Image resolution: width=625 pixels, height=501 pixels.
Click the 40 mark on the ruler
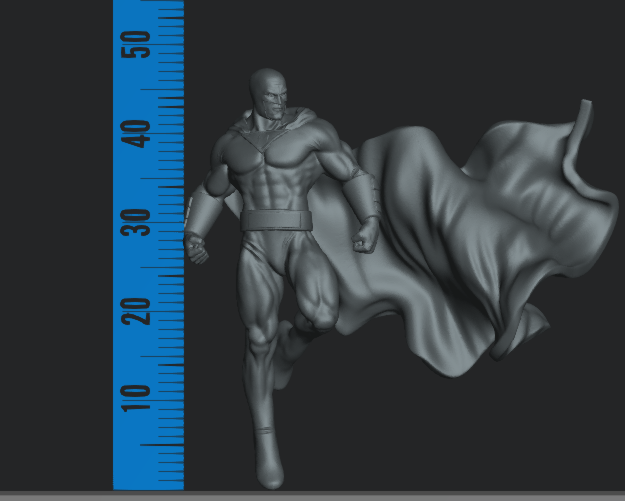(x=136, y=134)
